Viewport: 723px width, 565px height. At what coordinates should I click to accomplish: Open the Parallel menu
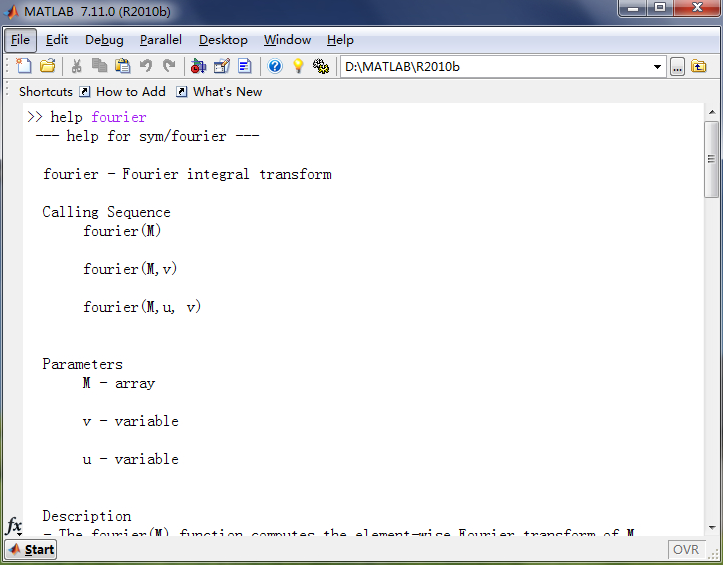click(160, 40)
